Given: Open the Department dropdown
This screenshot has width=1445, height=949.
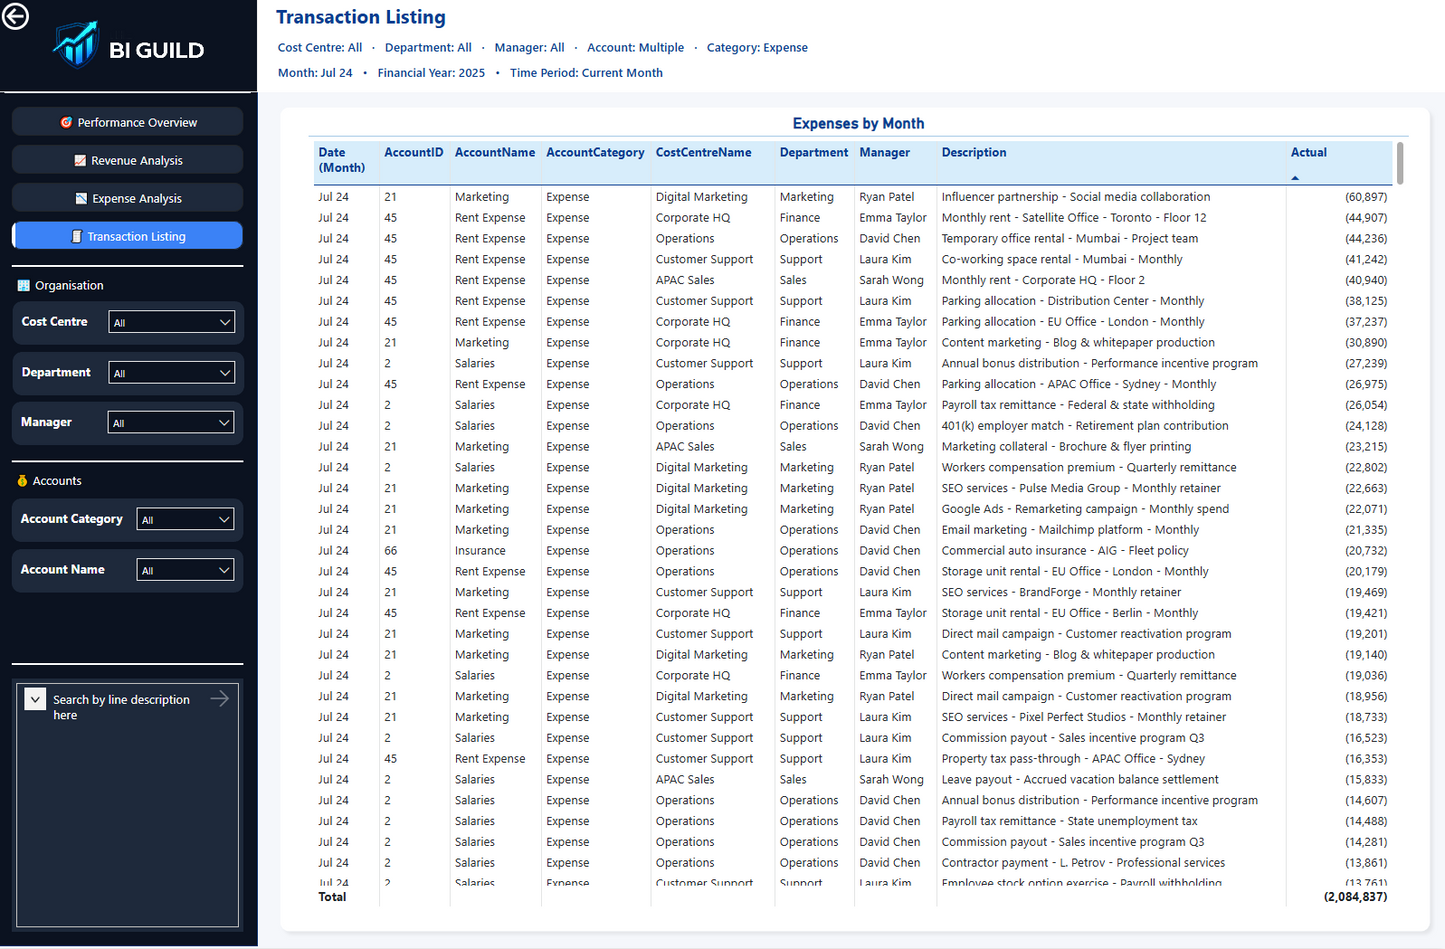Looking at the screenshot, I should coord(171,372).
